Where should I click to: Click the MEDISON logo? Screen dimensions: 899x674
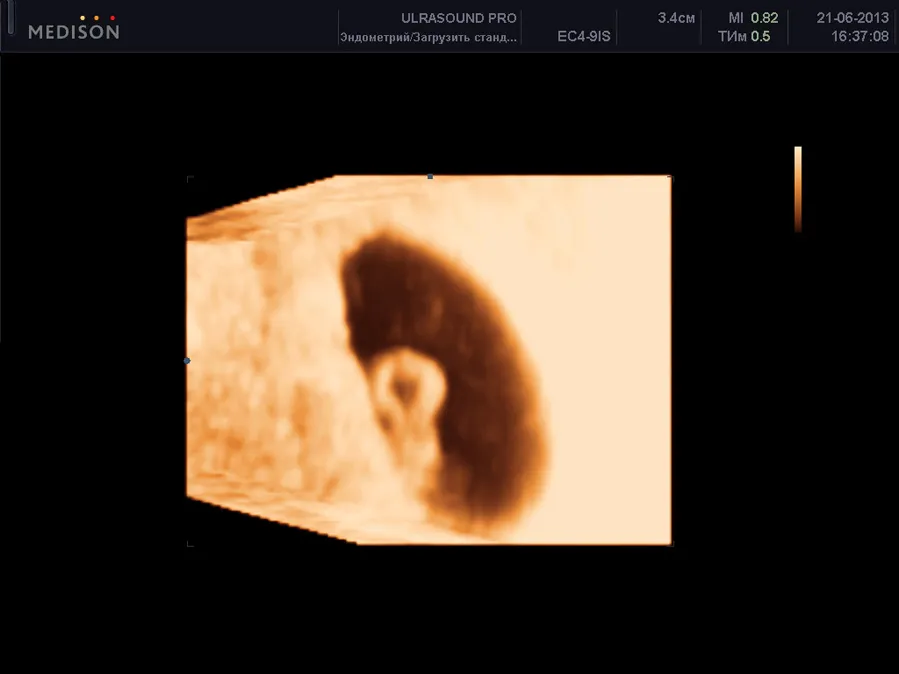tap(74, 28)
